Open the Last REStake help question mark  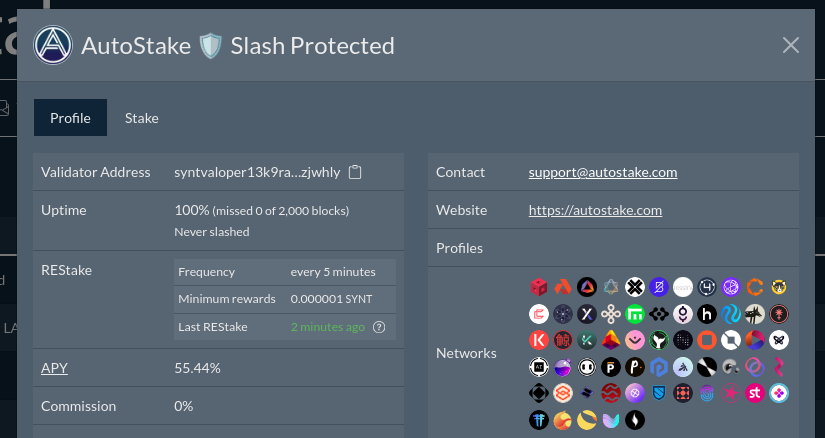pos(379,327)
